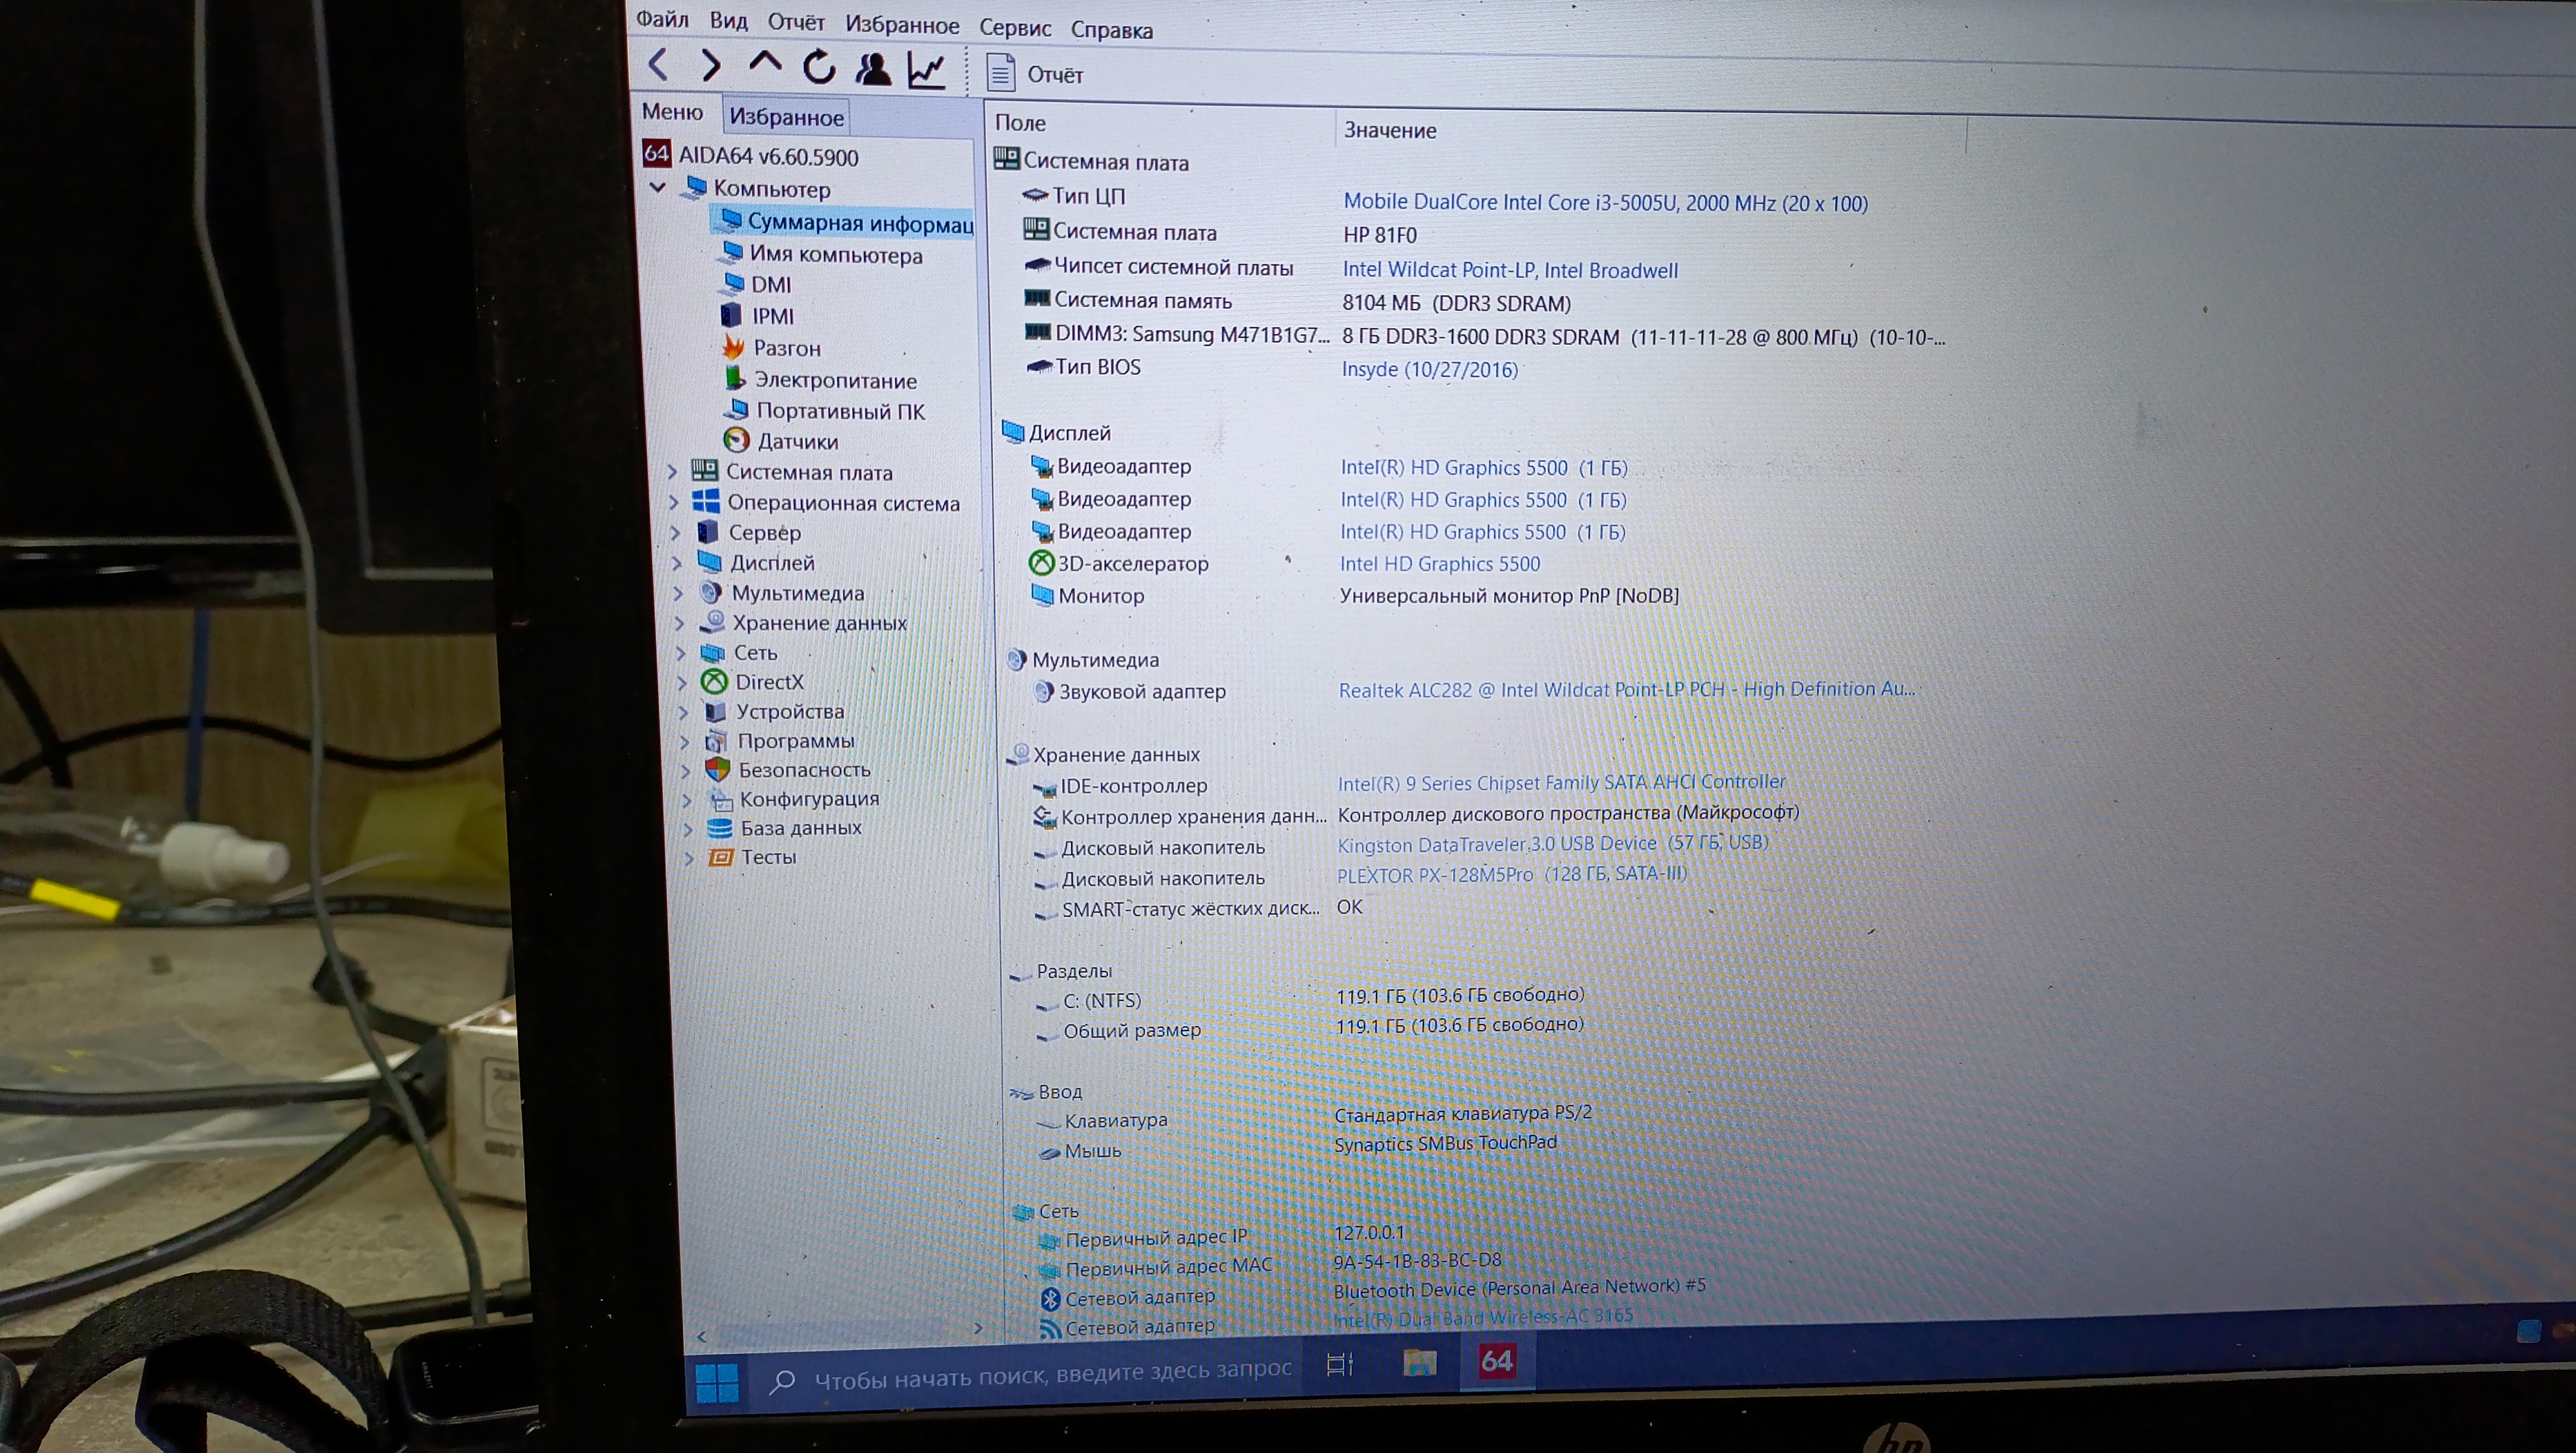
Task: Open the Intel HD Graphics 5500 3D-акселератор link
Action: [1440, 564]
